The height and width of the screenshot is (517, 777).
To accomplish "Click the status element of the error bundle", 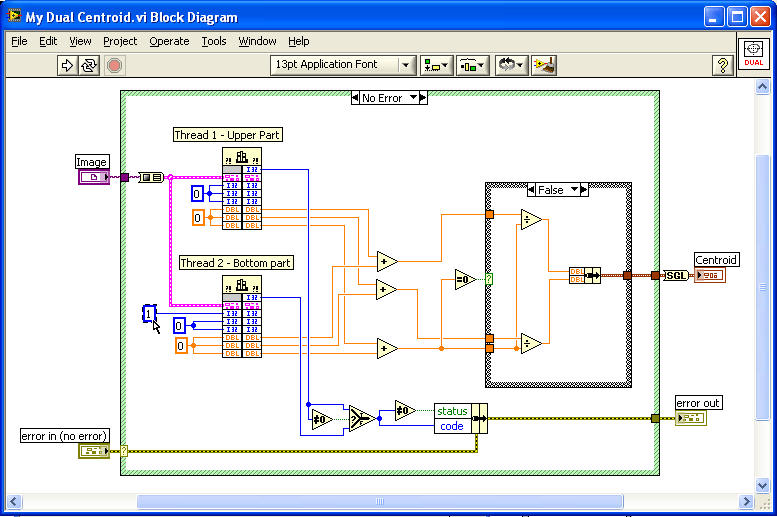I will (452, 411).
